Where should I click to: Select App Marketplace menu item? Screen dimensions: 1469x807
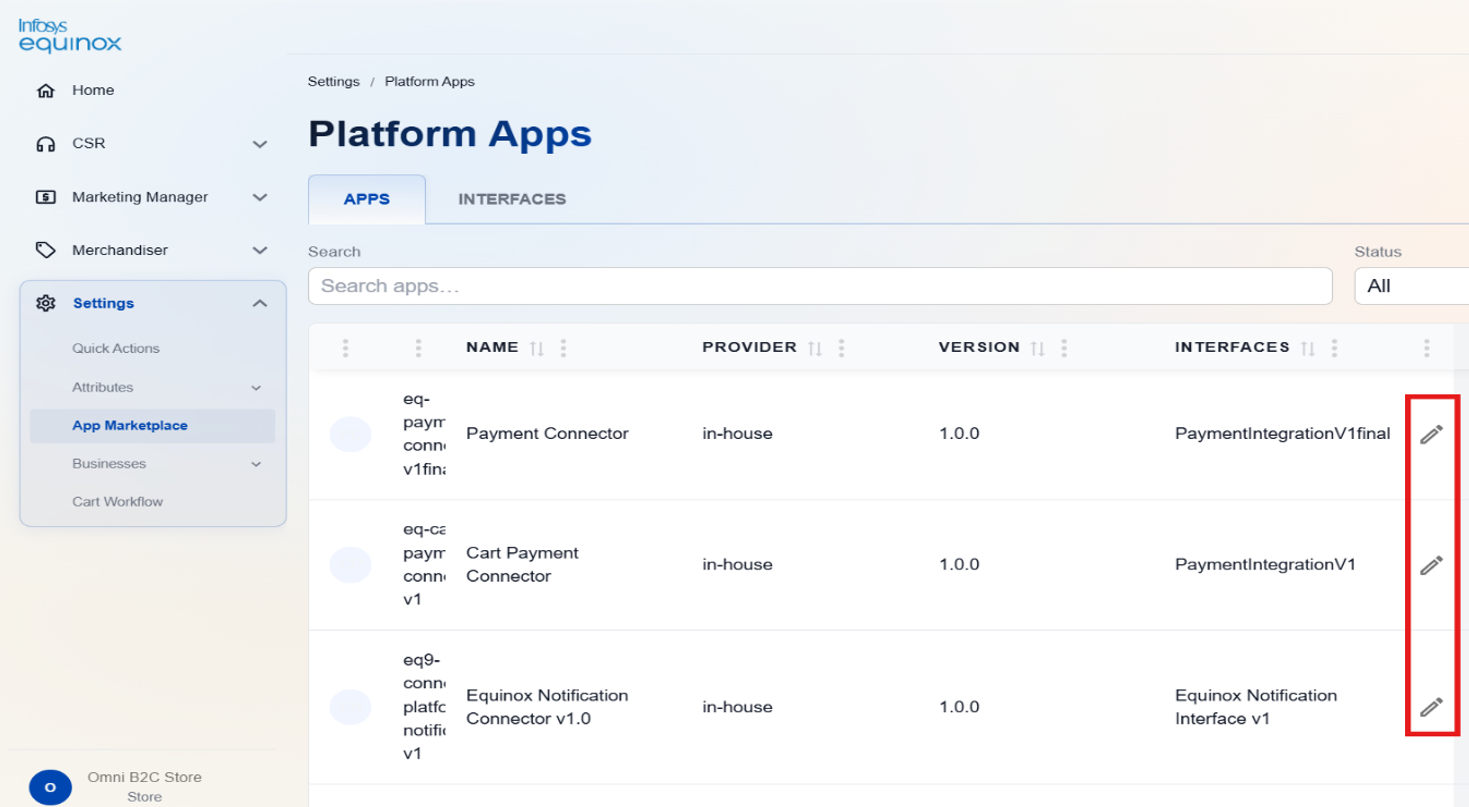[152, 426]
